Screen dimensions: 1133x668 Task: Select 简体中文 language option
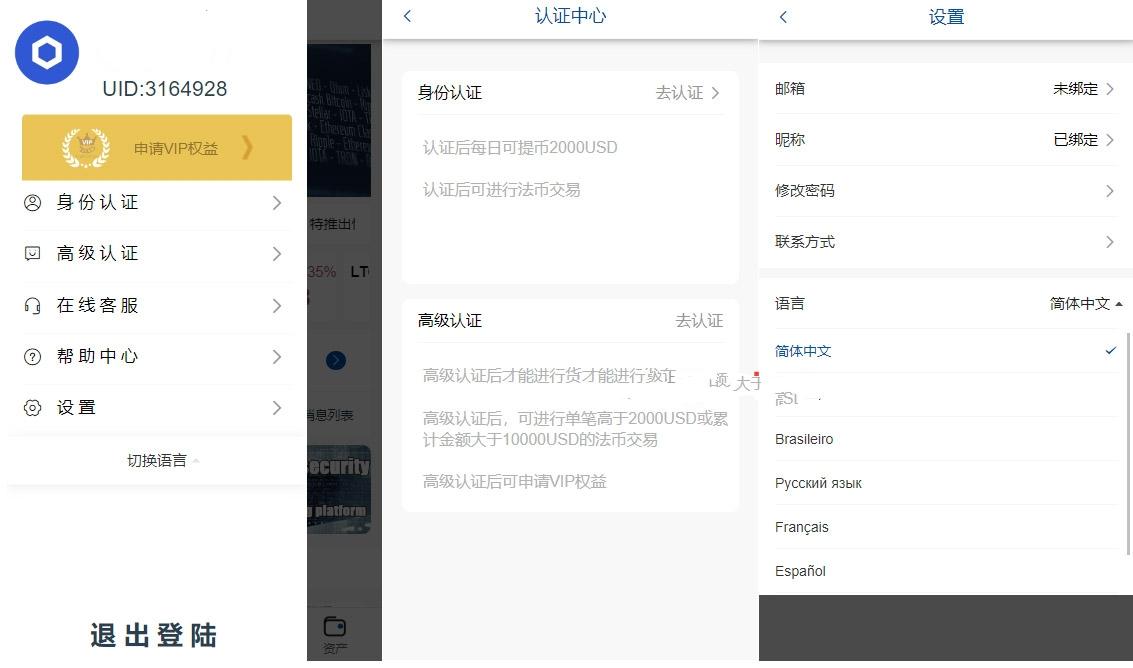click(x=947, y=351)
